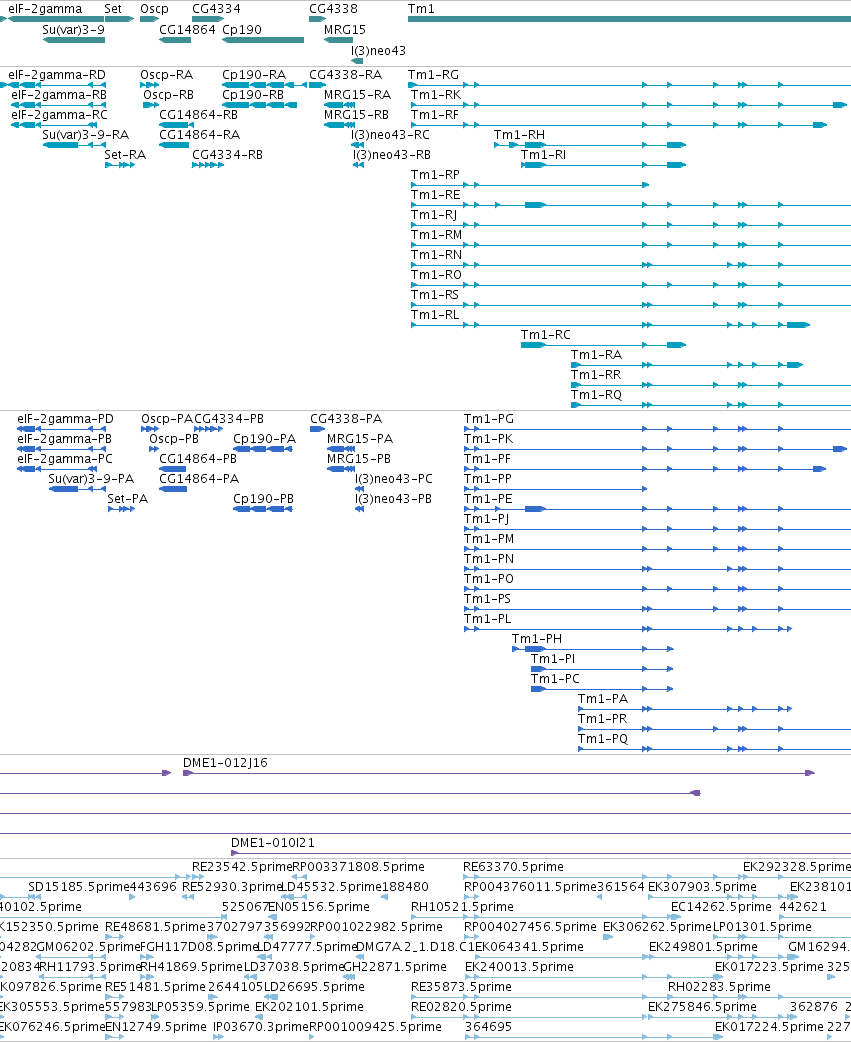Select the MRG15 gene label
The width and height of the screenshot is (851, 1042).
(345, 30)
